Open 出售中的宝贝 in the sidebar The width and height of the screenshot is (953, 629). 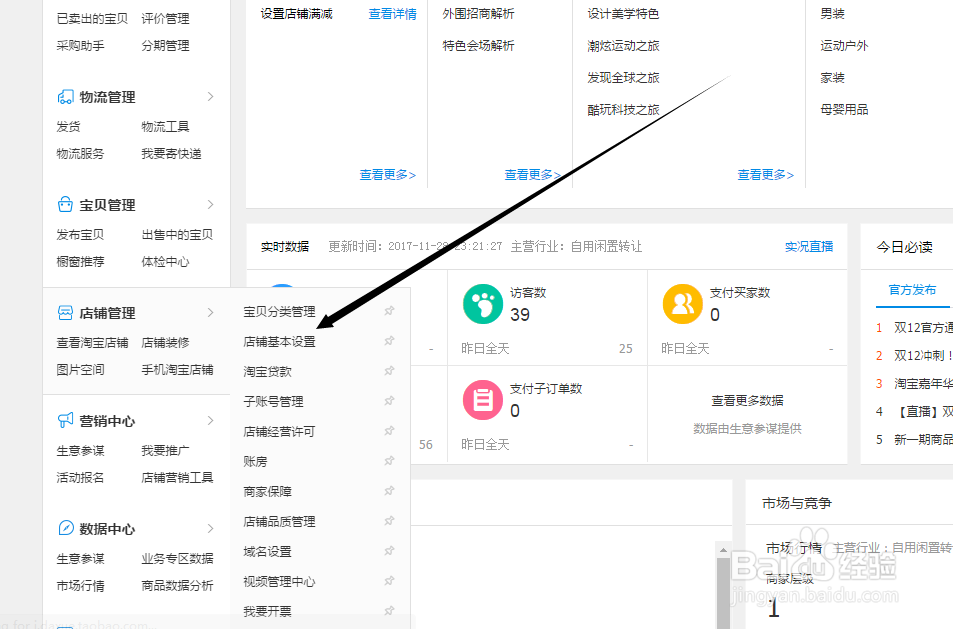[x=177, y=235]
